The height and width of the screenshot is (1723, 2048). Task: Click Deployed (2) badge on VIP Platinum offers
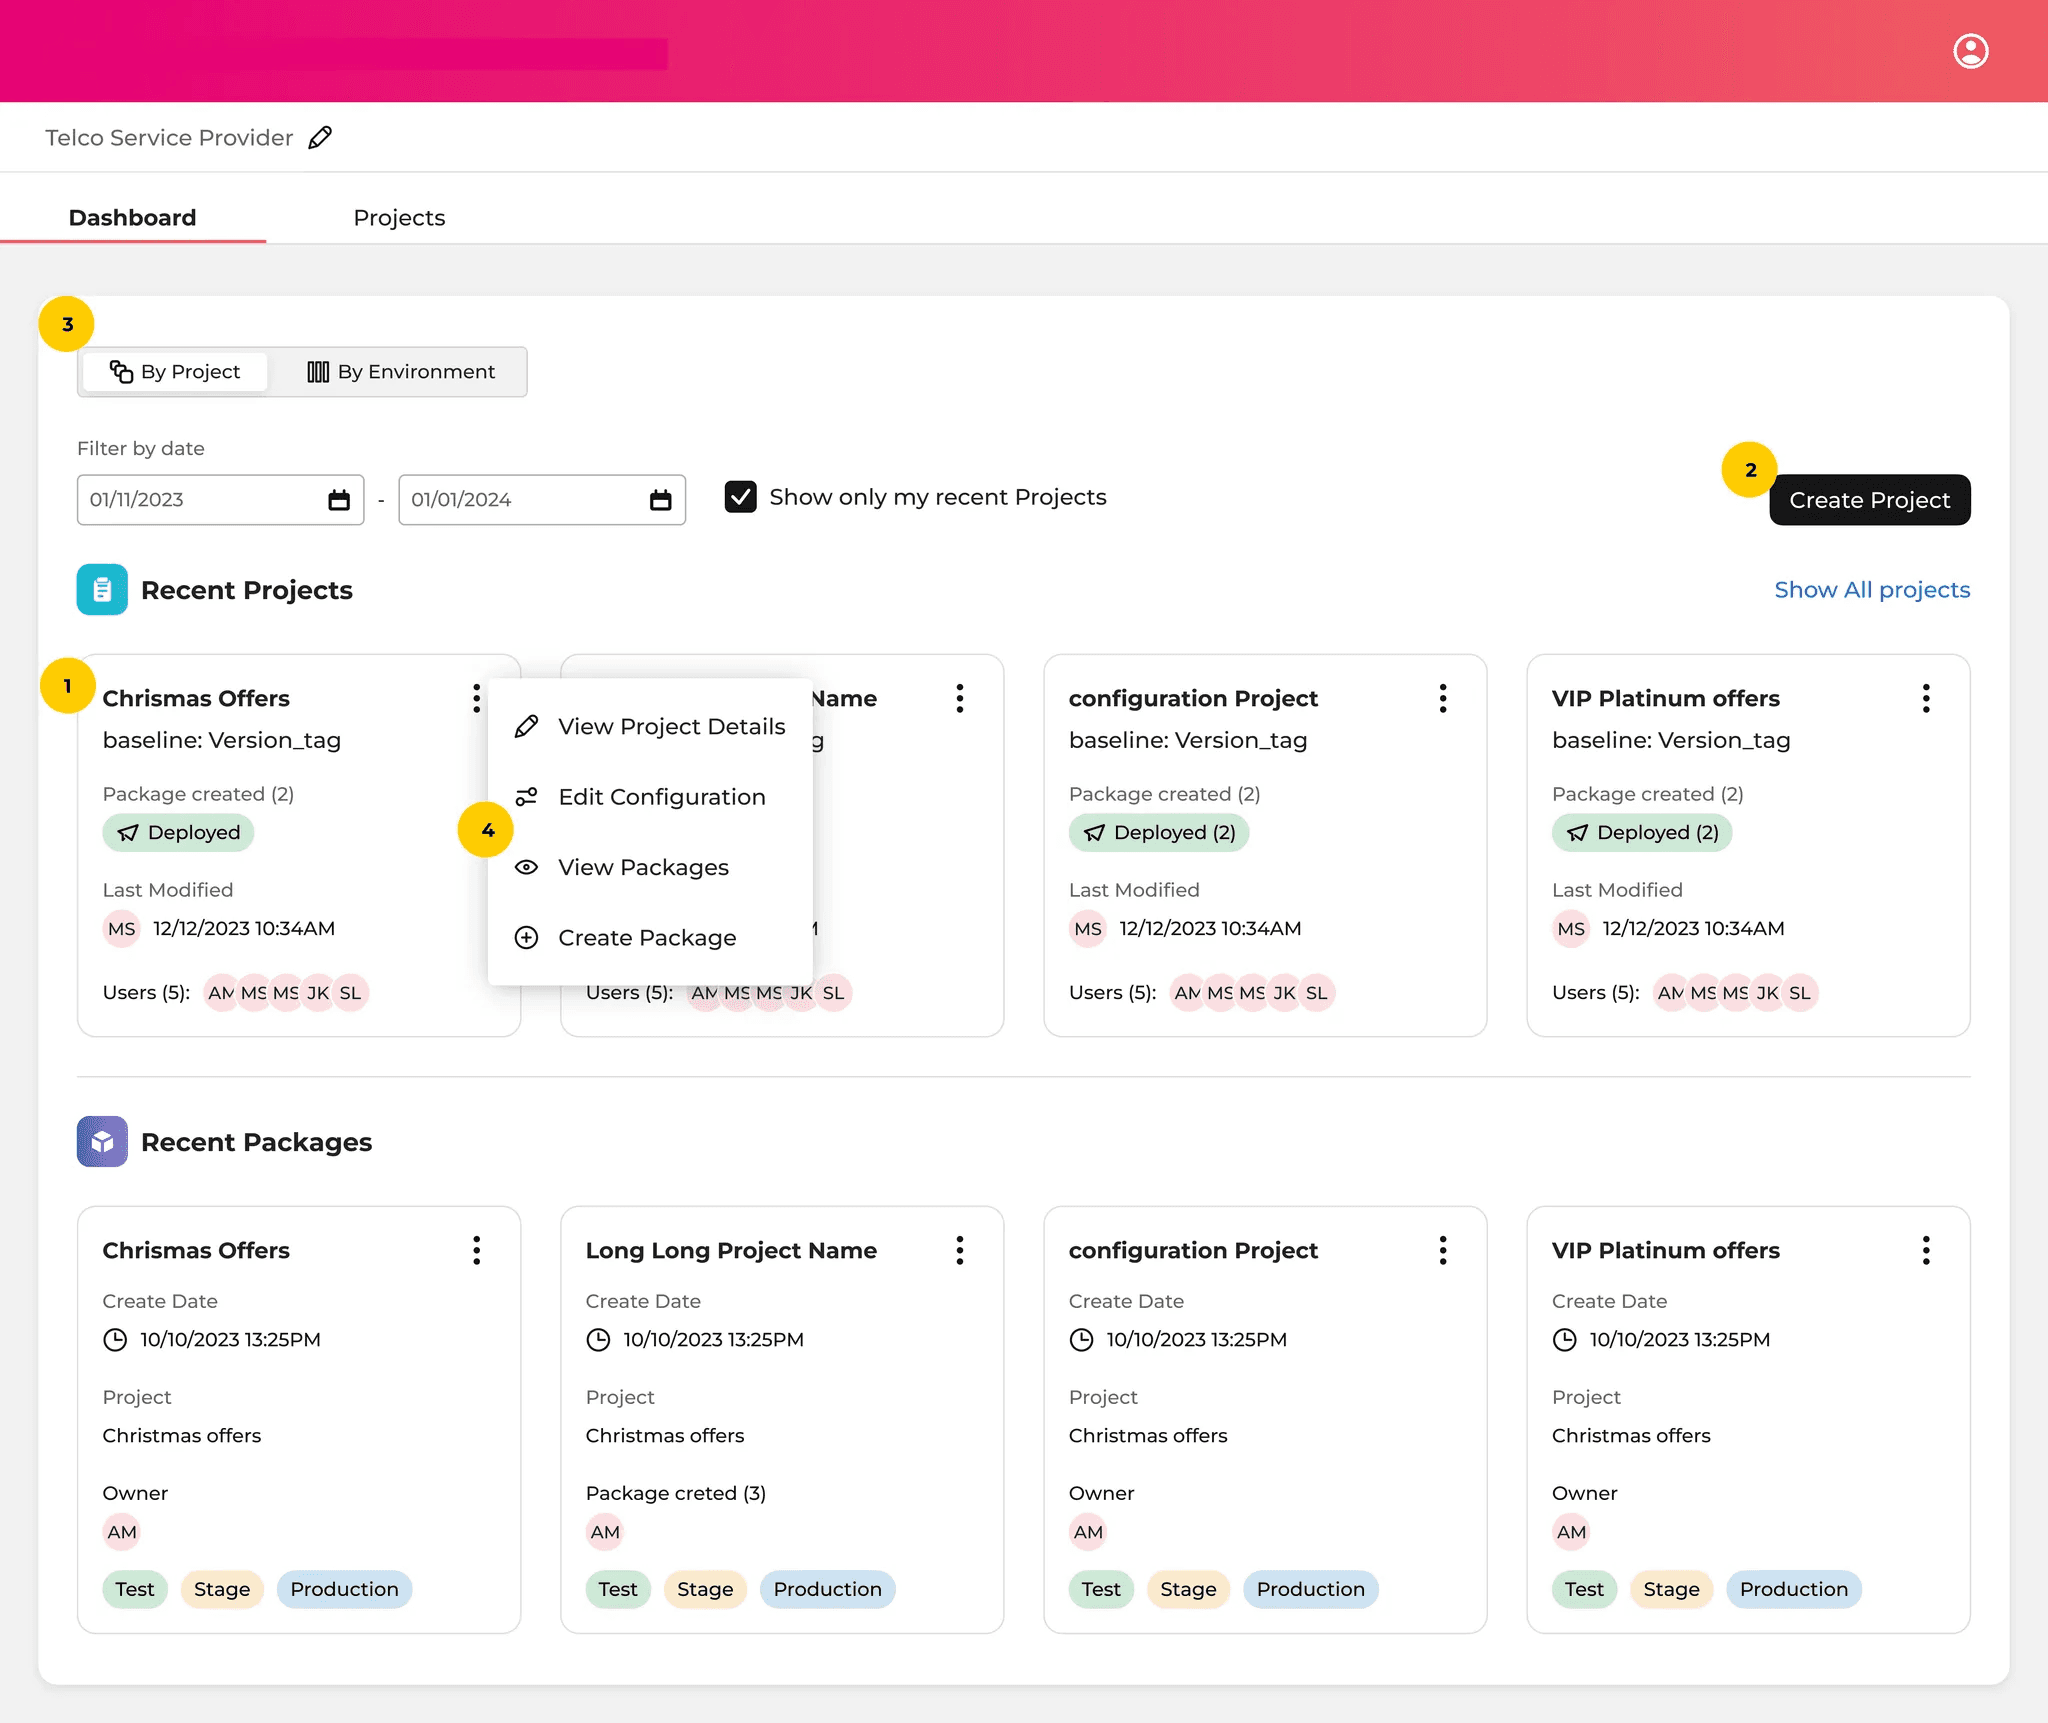[1641, 833]
